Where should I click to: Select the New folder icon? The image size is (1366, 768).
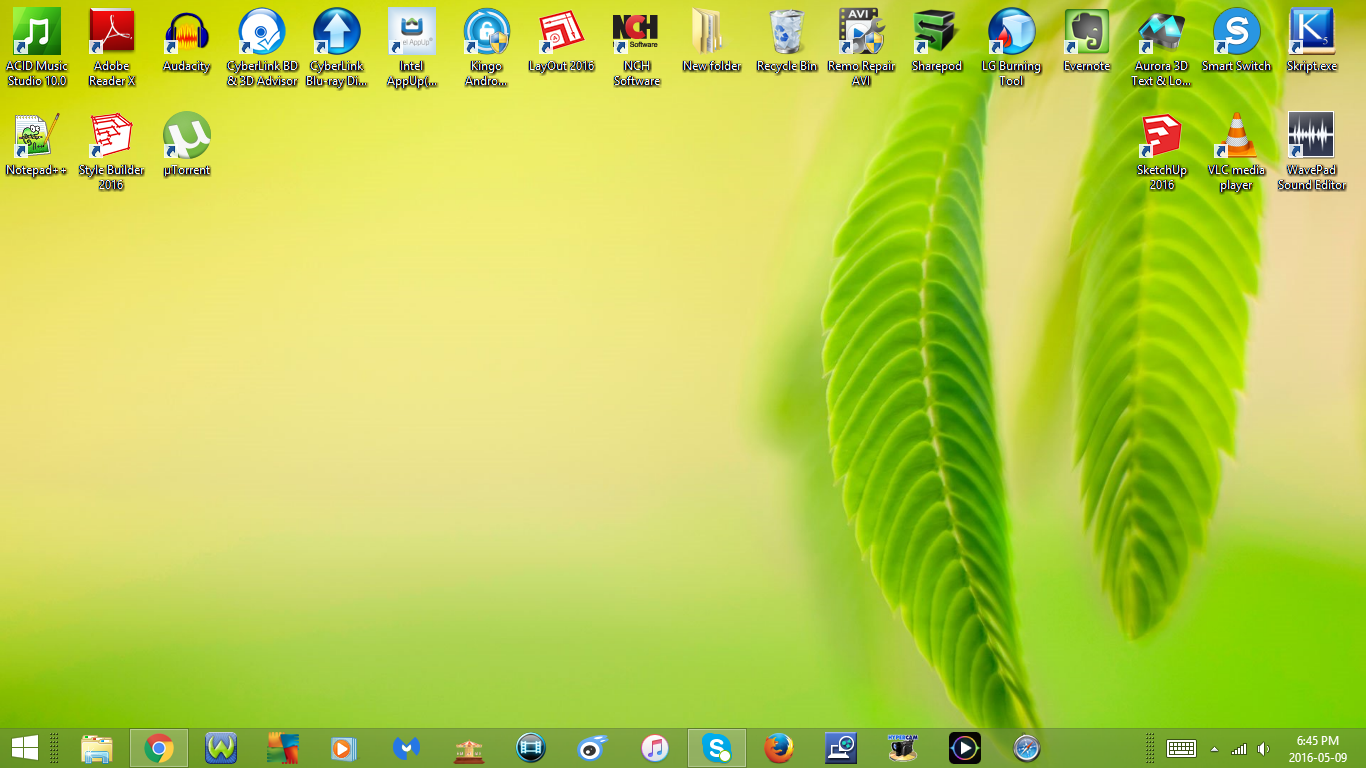click(712, 42)
